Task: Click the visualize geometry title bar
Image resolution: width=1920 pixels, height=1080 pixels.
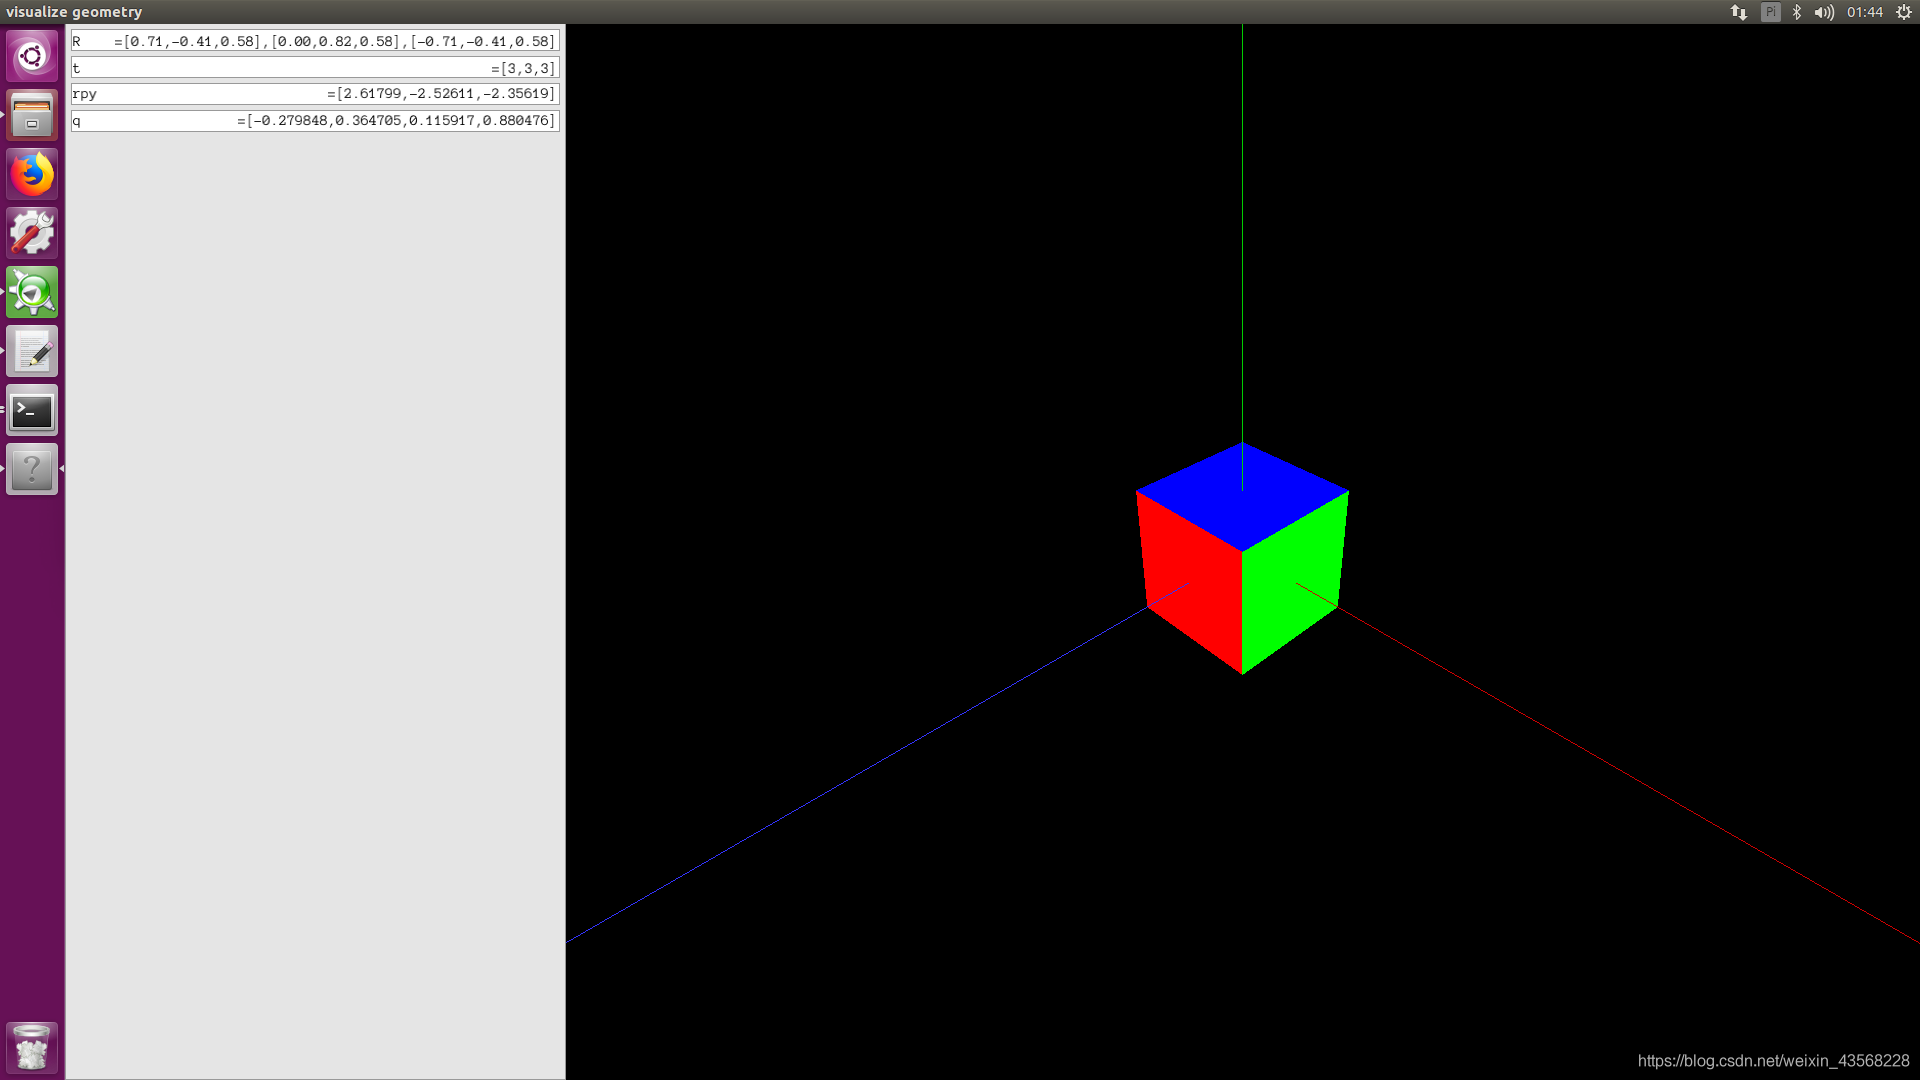Action: pos(75,12)
